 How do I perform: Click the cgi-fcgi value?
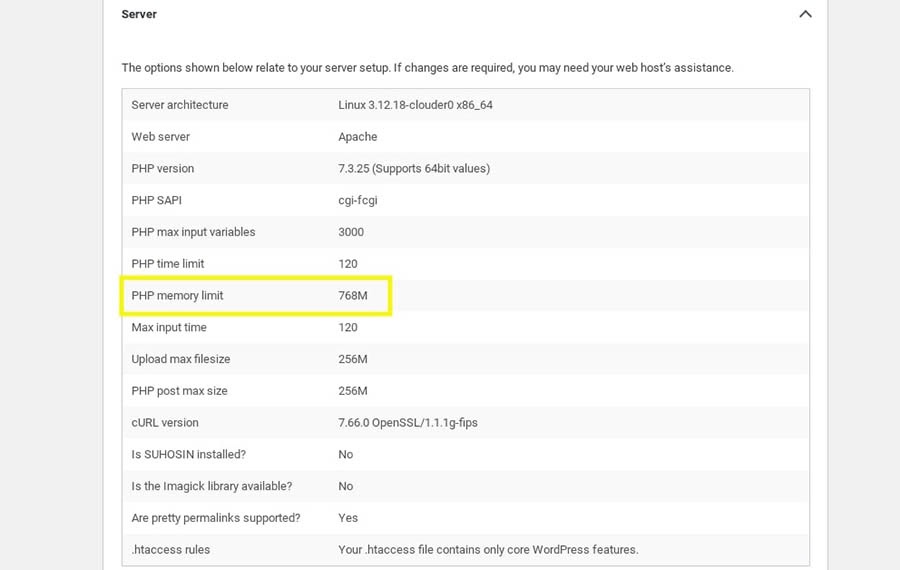click(358, 200)
